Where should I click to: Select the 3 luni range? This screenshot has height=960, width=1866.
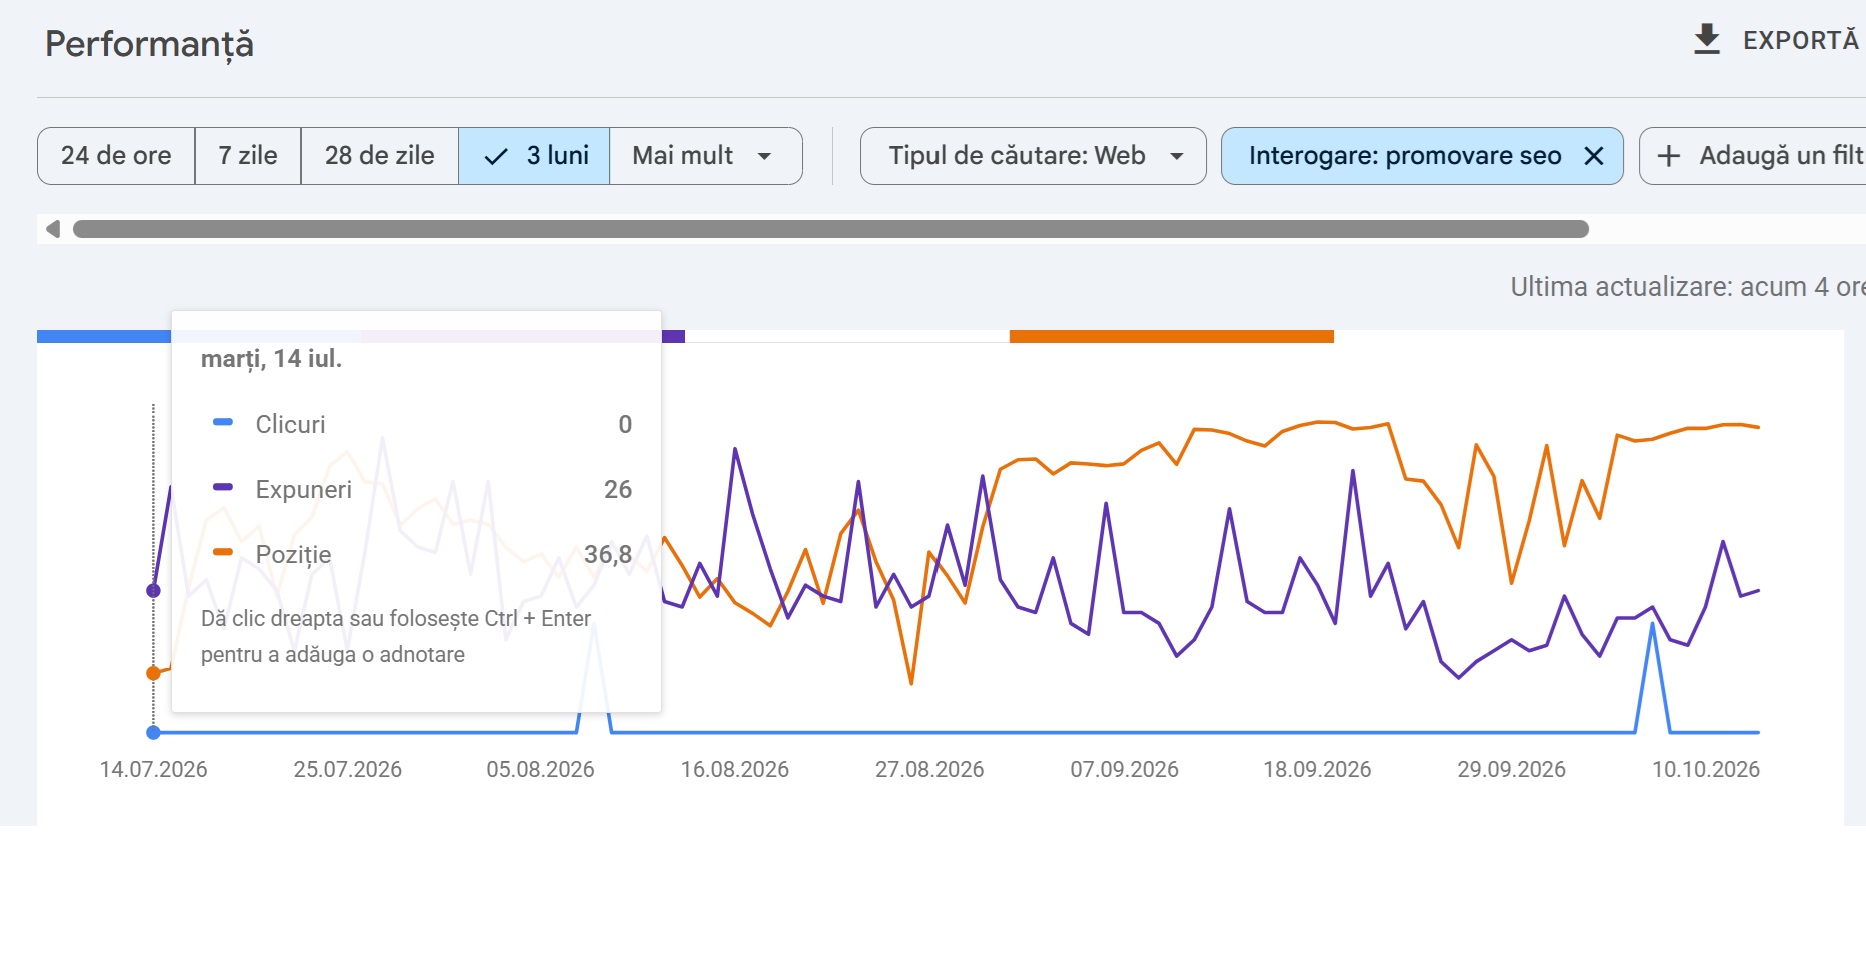tap(534, 156)
